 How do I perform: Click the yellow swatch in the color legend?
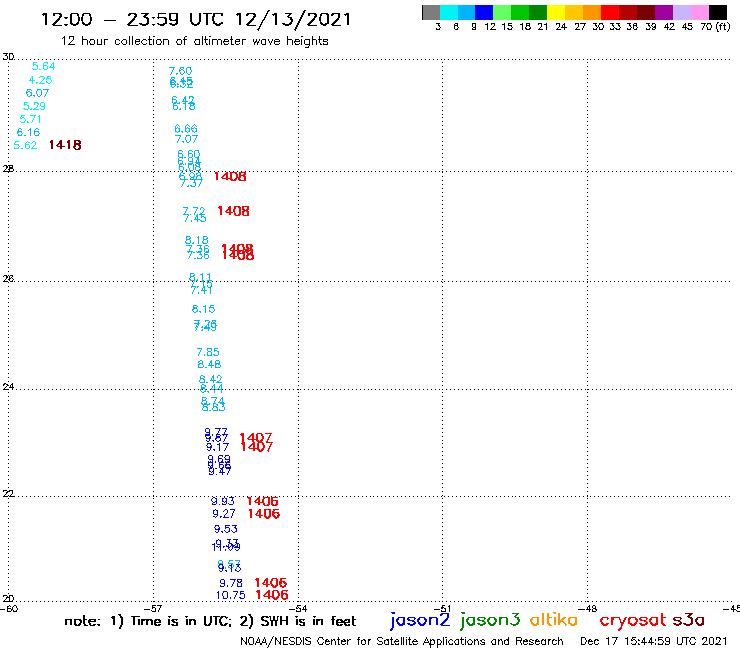point(556,12)
